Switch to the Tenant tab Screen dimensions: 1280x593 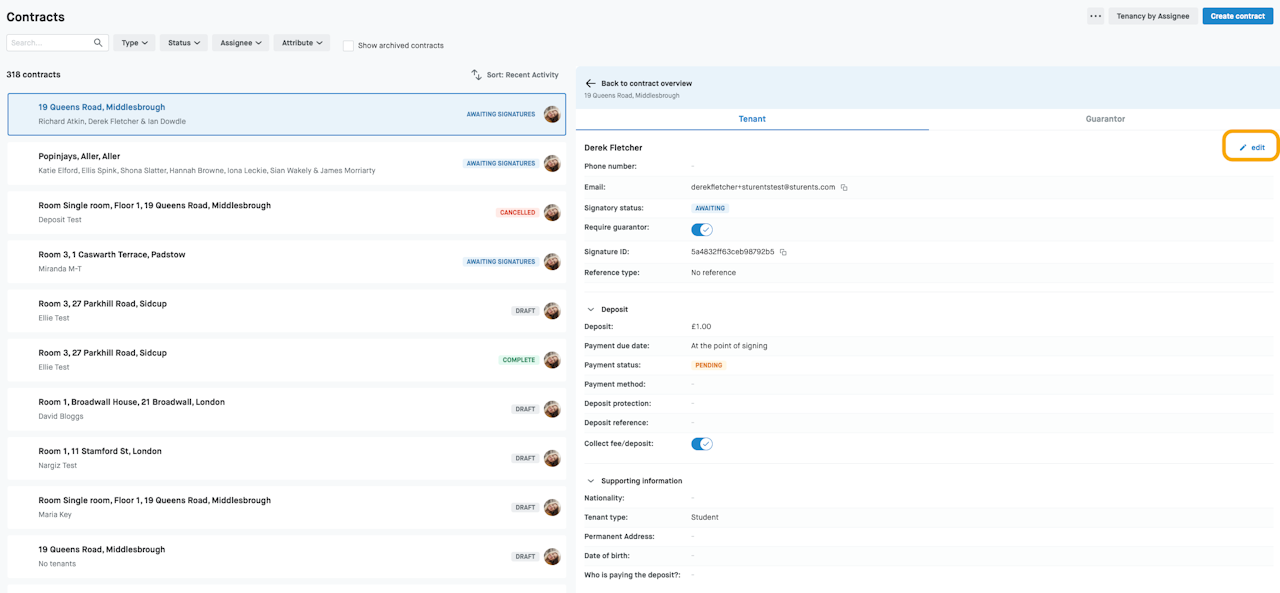click(752, 119)
